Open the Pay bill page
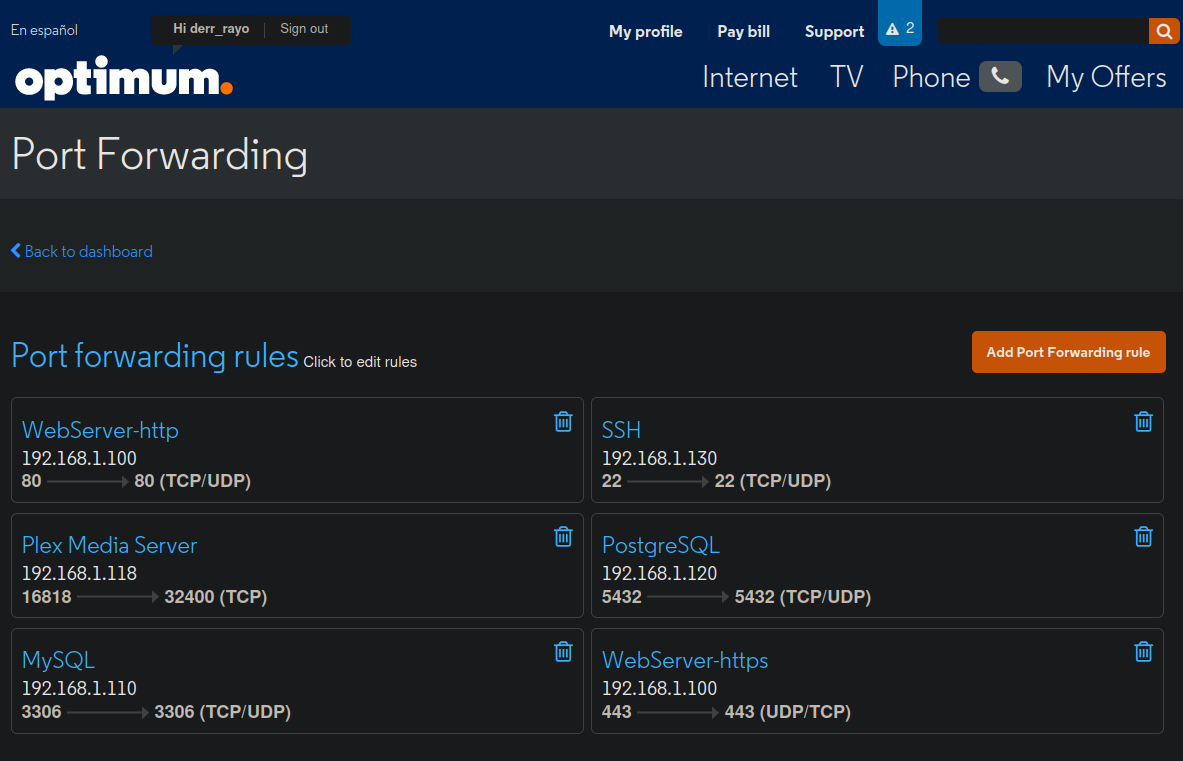This screenshot has width=1183, height=761. 743,32
